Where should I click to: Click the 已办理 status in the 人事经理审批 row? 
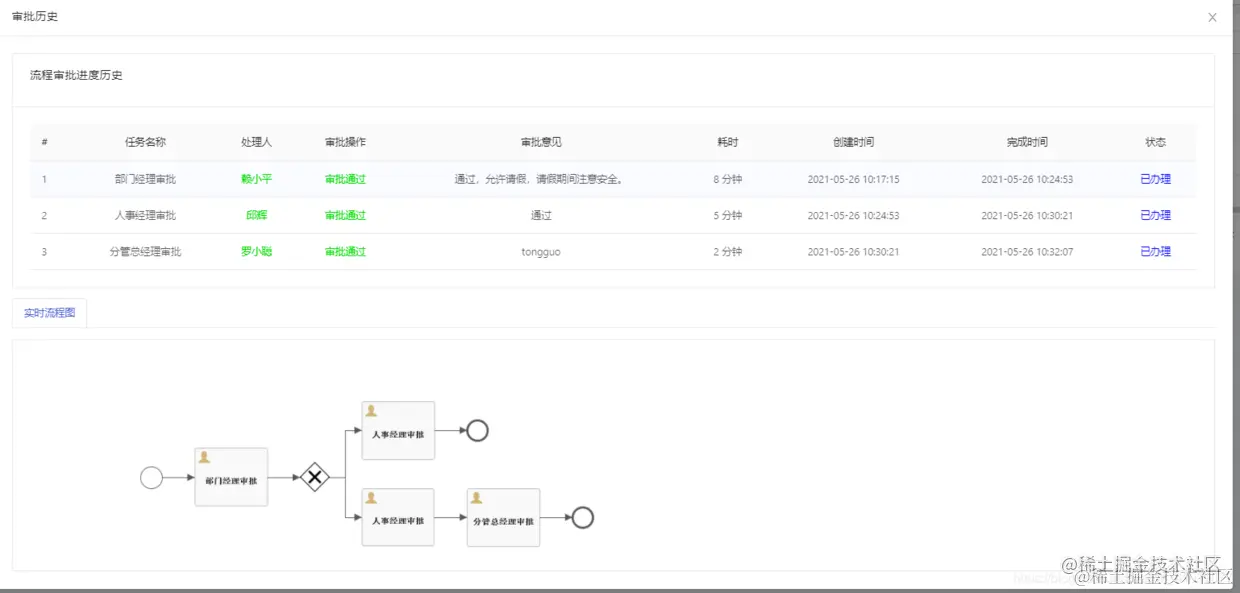pos(1155,215)
